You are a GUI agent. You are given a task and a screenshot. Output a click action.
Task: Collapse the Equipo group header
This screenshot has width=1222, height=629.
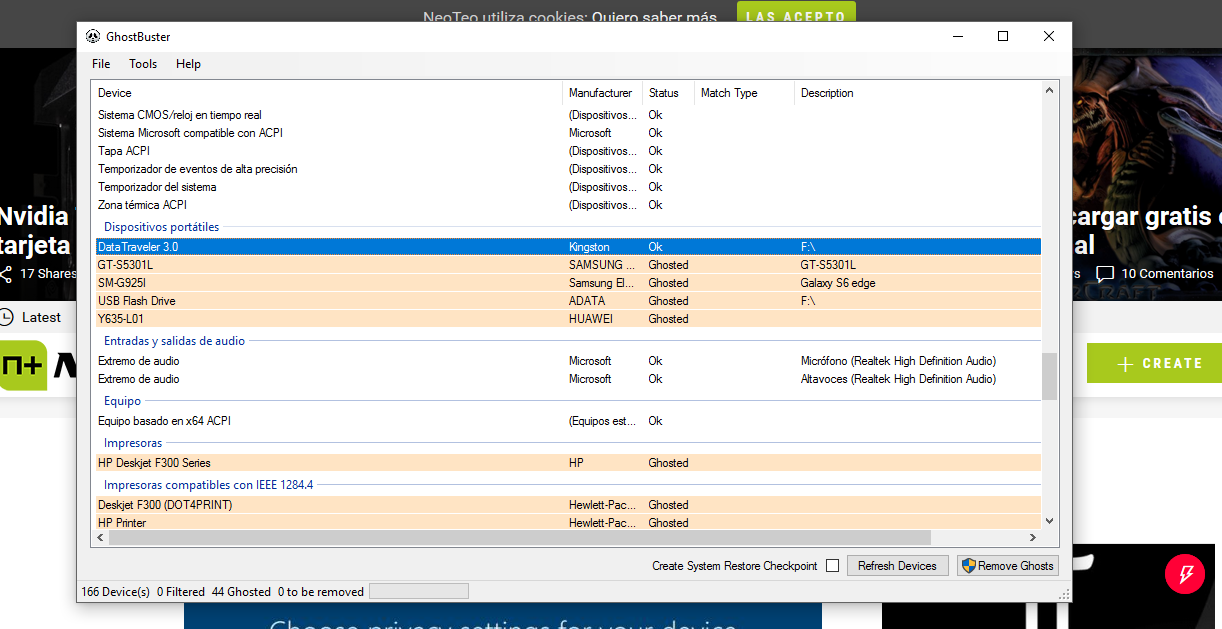[122, 401]
